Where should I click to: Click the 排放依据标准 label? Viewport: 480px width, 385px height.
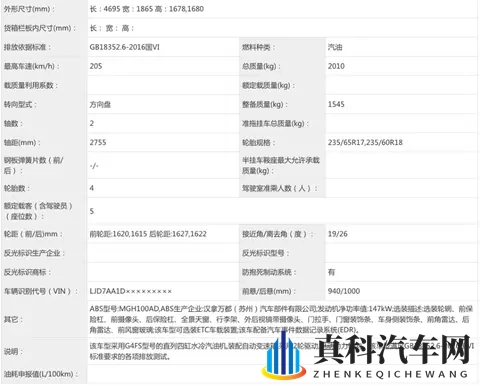27,47
